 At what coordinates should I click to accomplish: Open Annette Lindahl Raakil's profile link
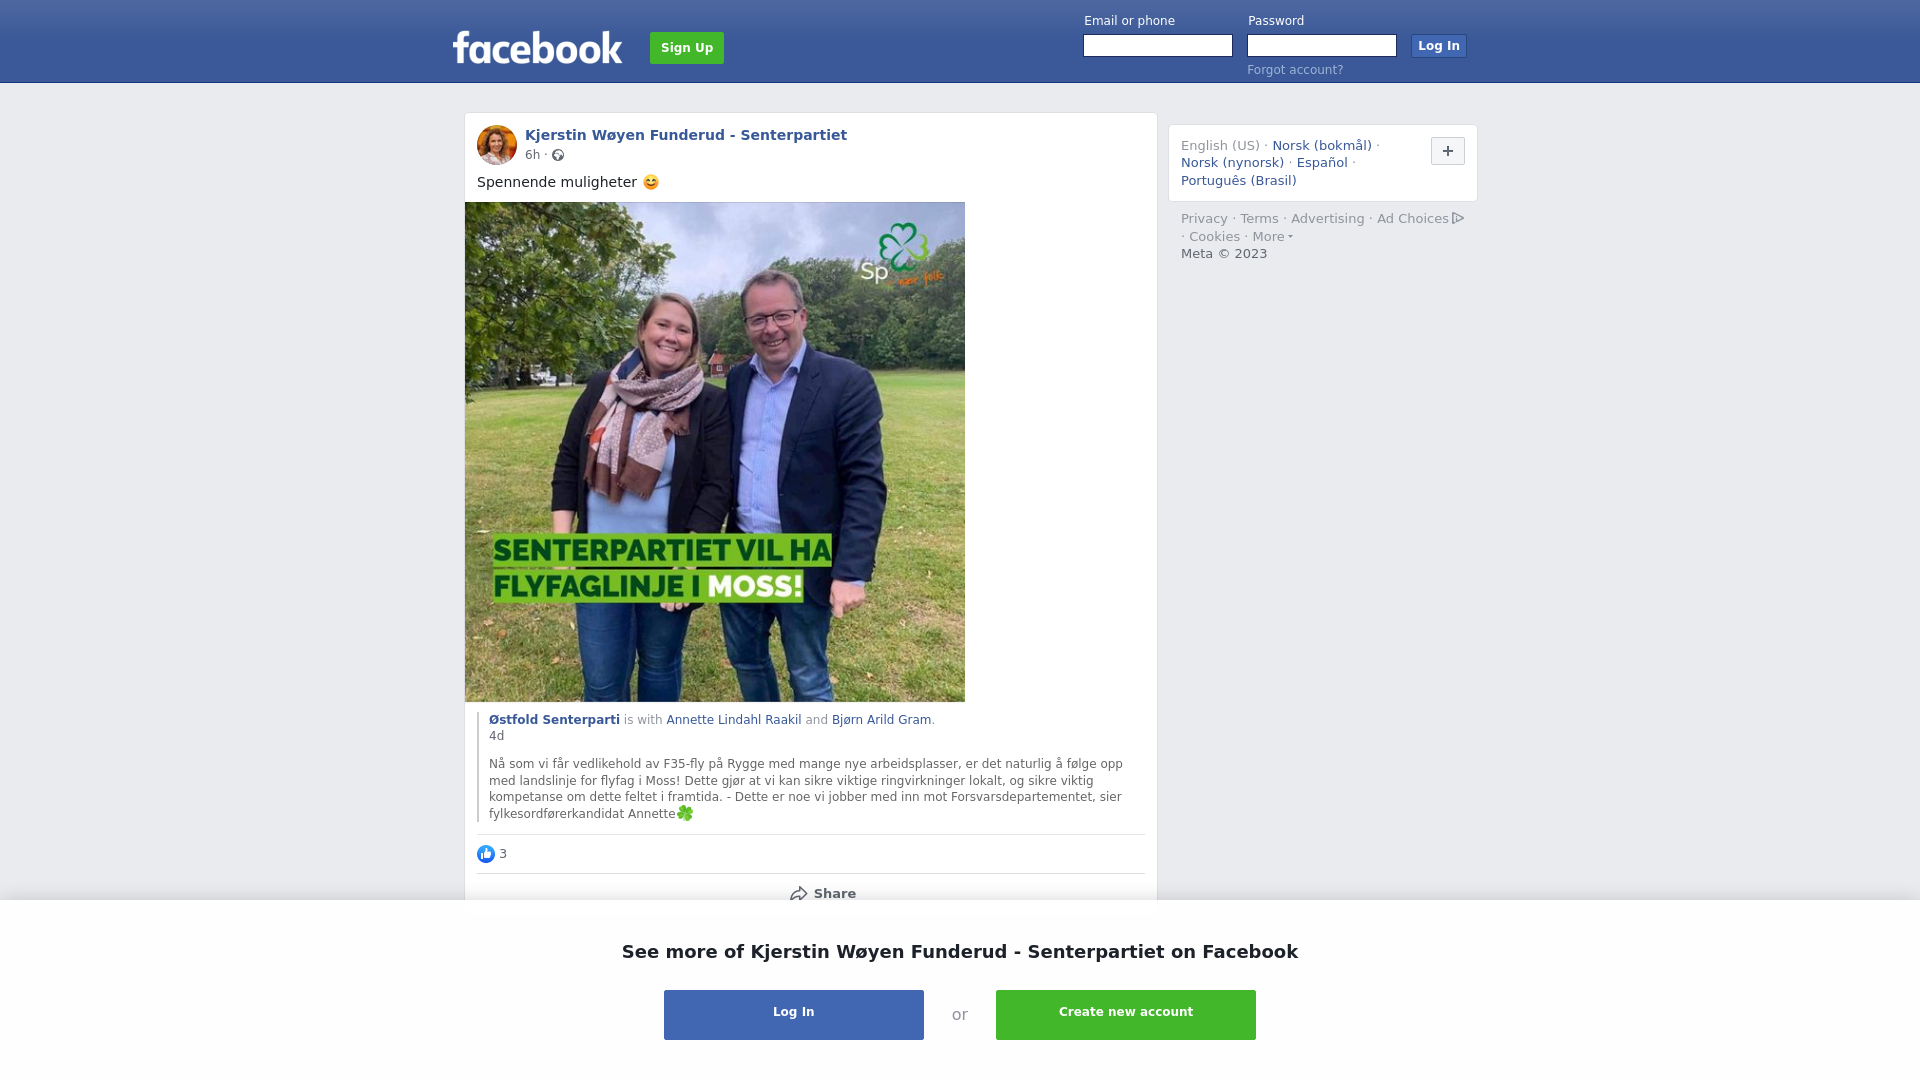pyautogui.click(x=734, y=720)
